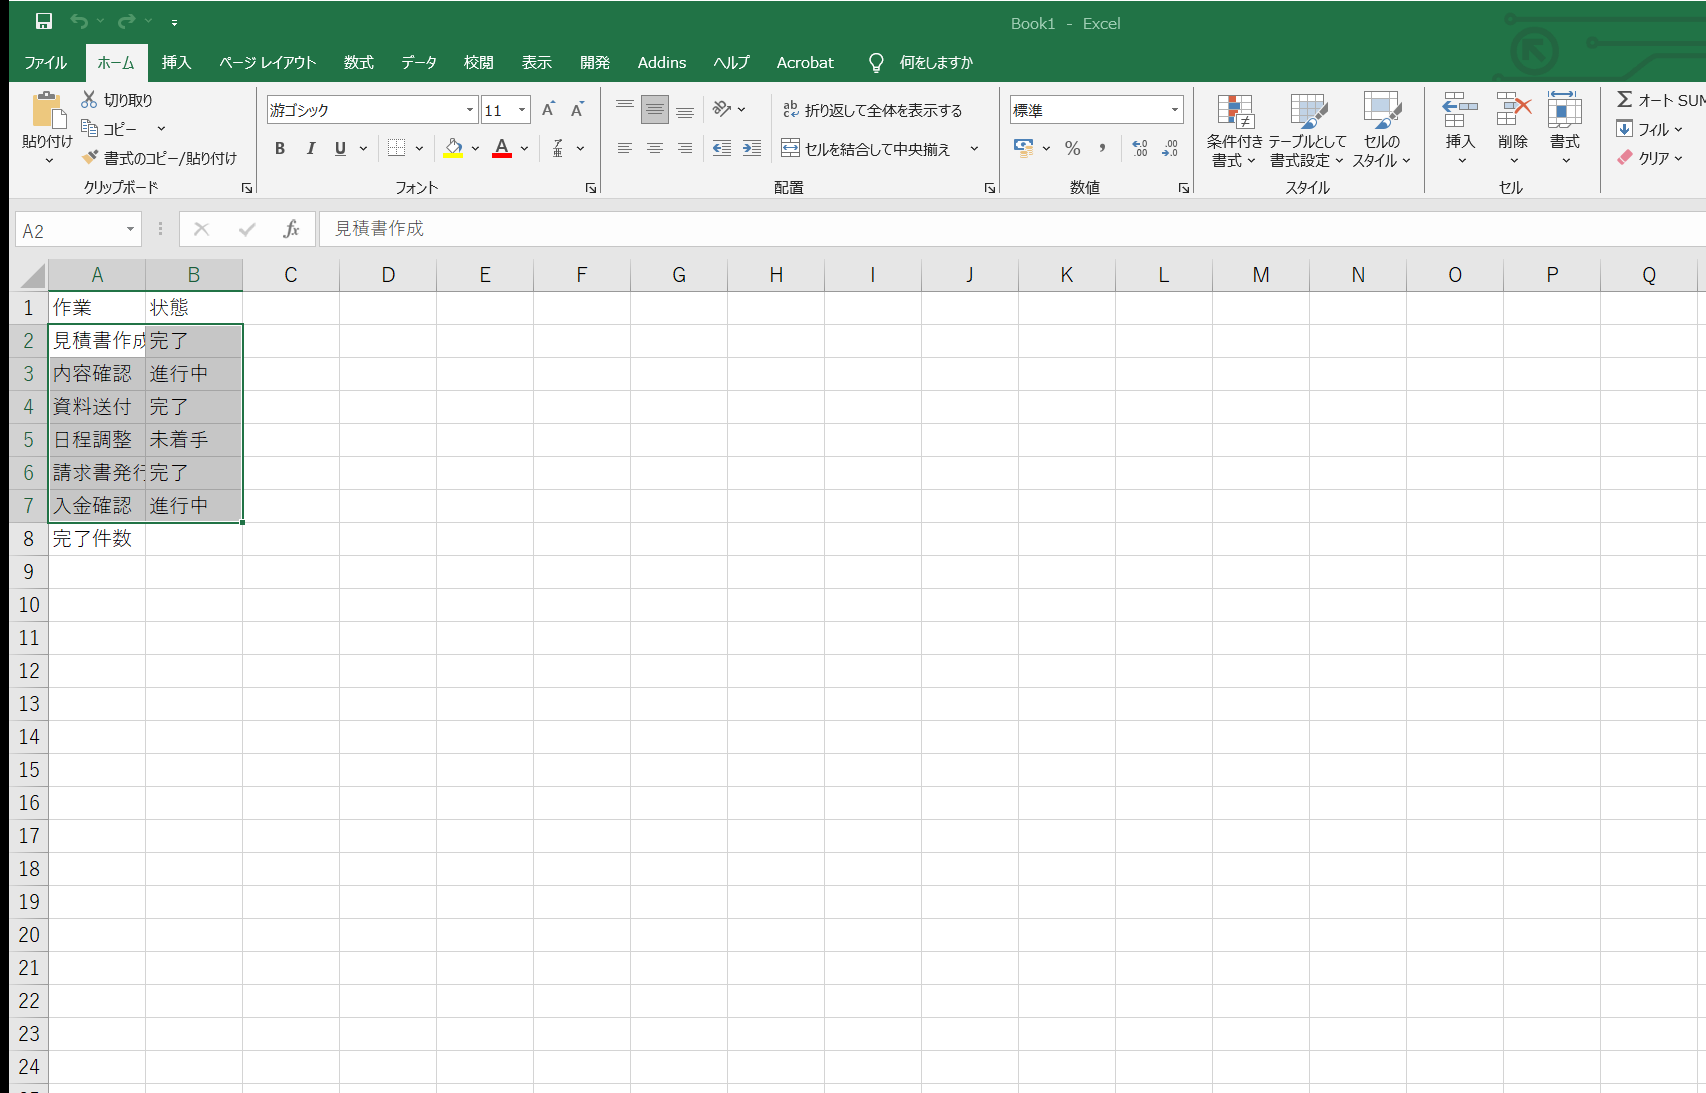Toggle center horizontal alignment

[x=655, y=148]
